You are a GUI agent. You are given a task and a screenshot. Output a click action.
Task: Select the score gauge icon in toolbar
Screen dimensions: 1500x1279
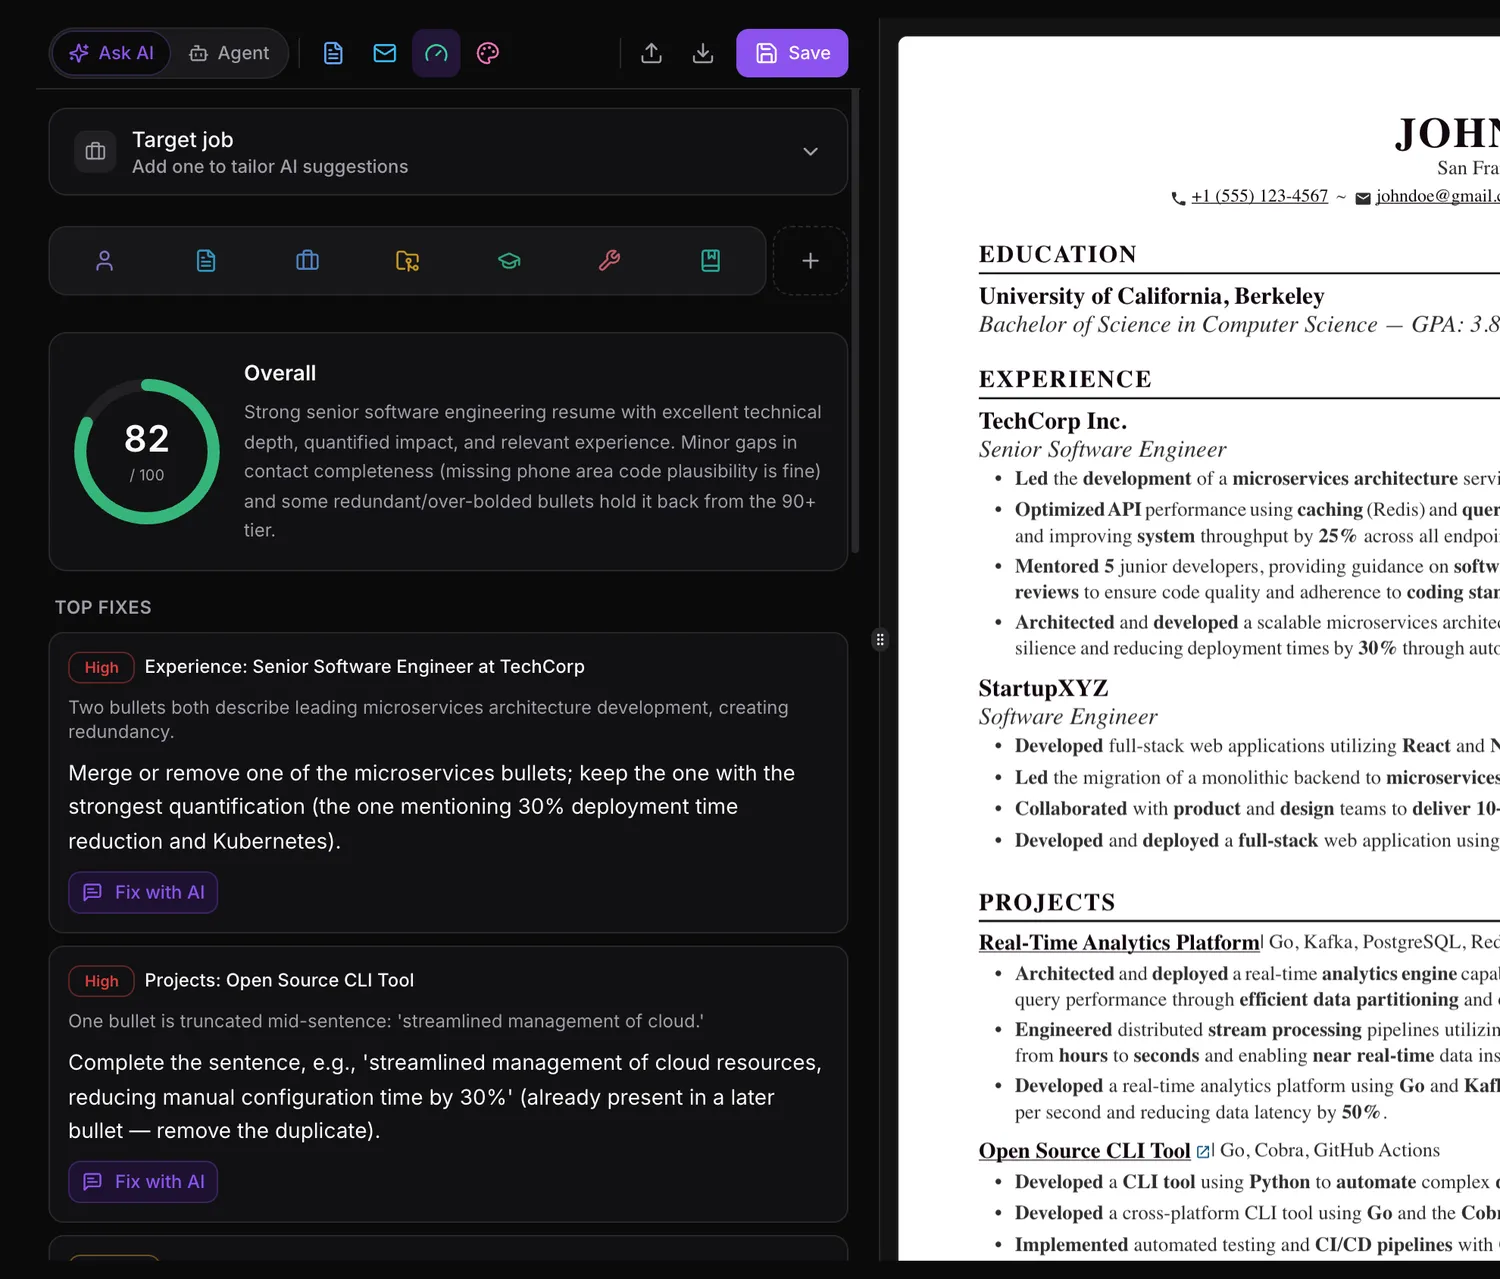coord(436,53)
